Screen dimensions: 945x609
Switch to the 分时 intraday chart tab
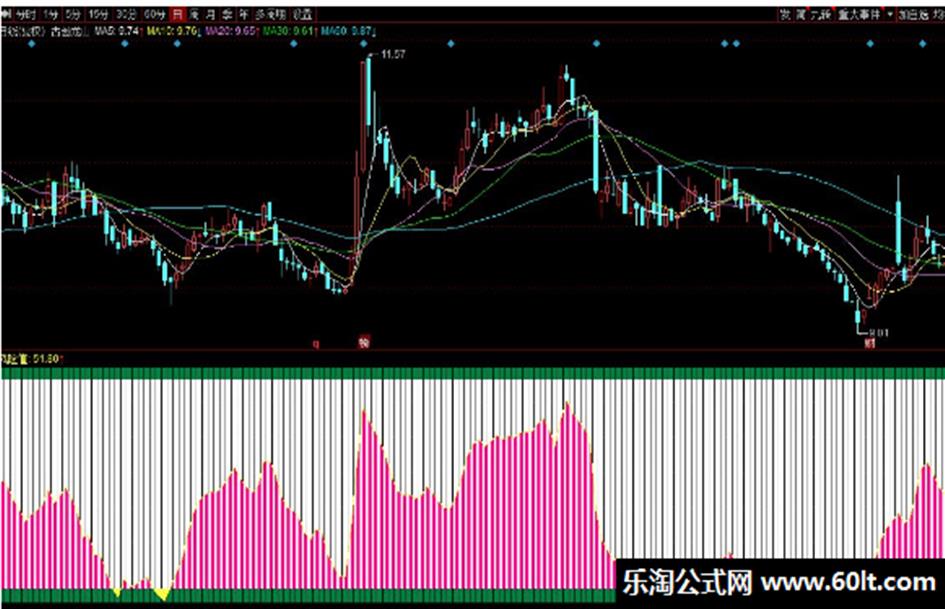[x=25, y=14]
